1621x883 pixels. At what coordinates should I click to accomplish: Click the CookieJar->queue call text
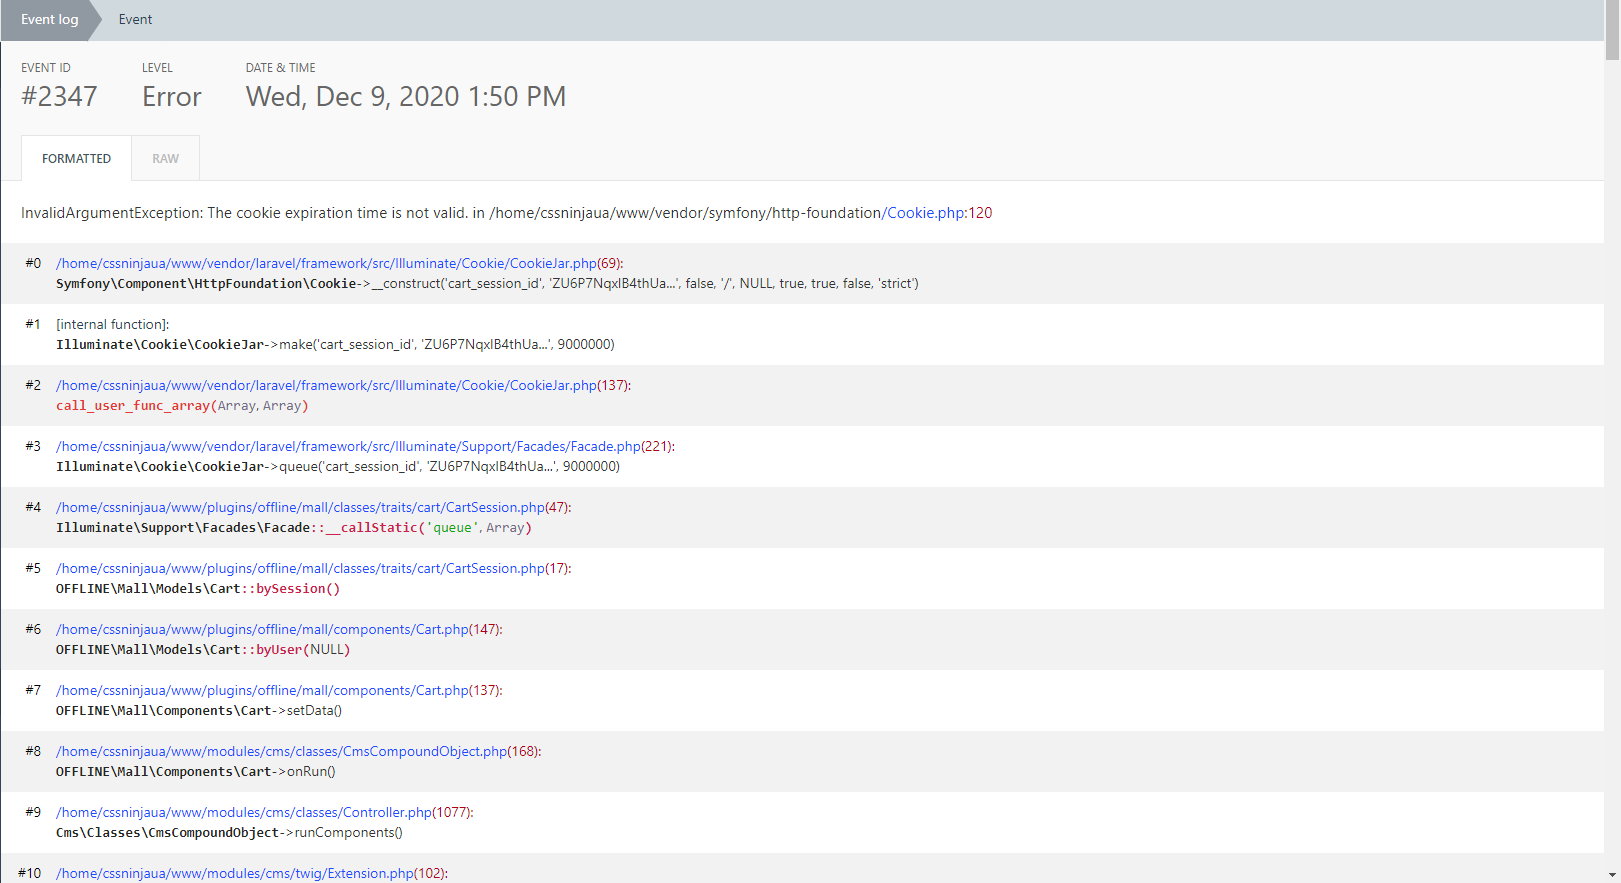[338, 467]
